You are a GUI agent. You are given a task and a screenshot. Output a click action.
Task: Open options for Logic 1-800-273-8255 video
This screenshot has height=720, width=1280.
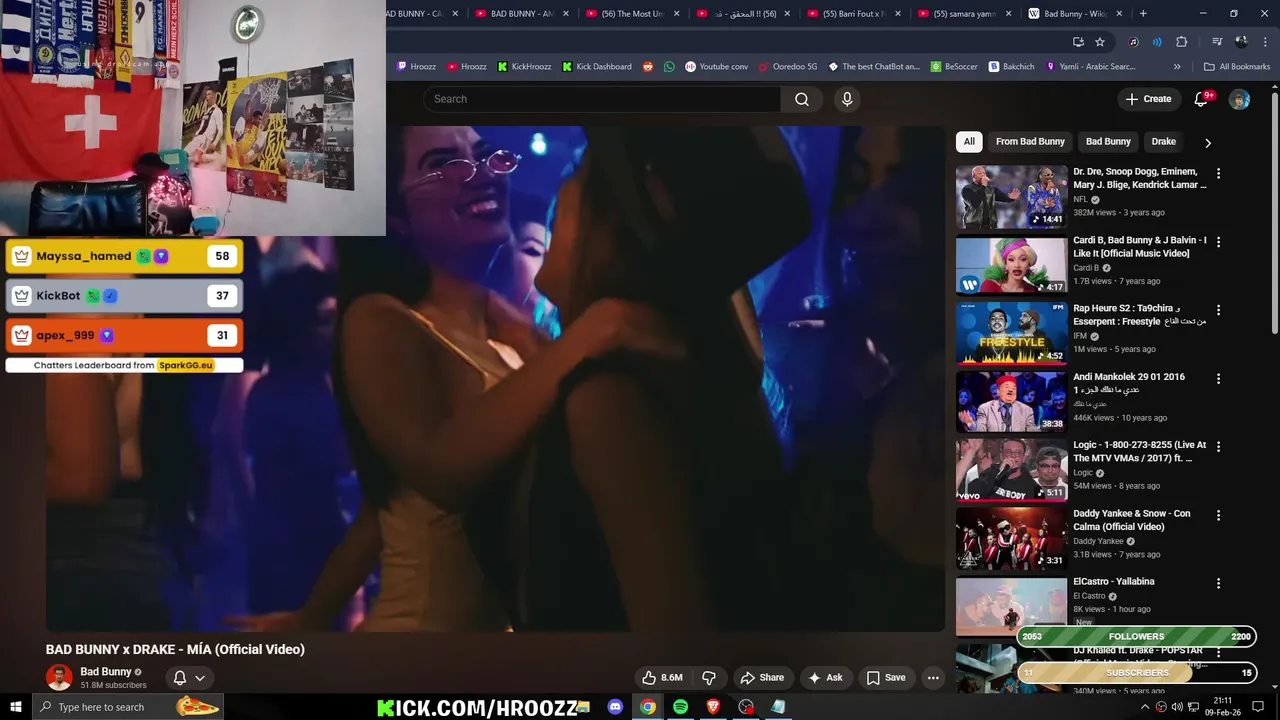(1218, 446)
